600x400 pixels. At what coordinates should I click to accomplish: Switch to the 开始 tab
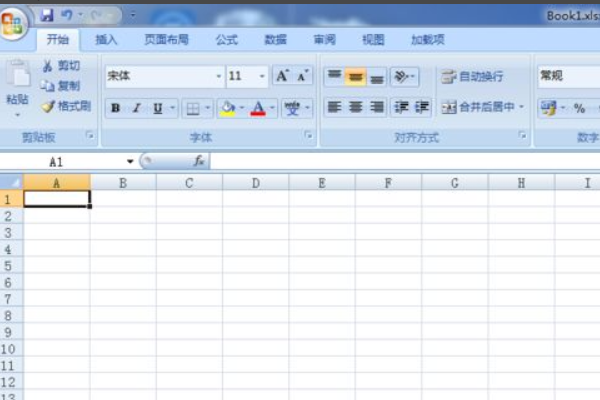[58, 39]
